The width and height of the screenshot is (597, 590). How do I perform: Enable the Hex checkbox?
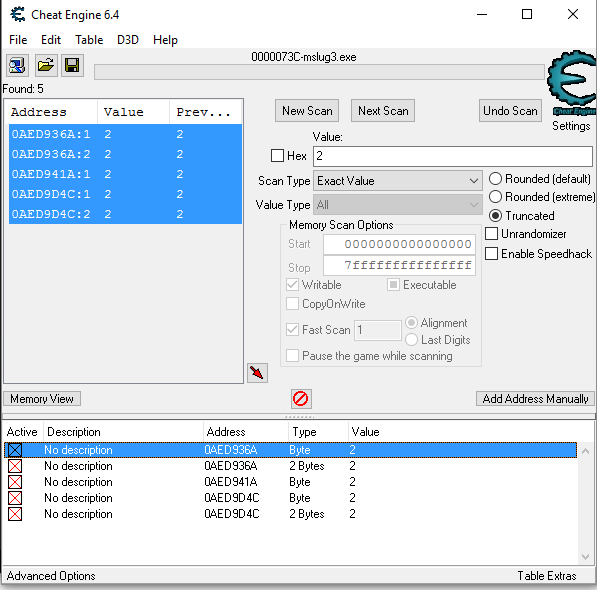click(277, 156)
